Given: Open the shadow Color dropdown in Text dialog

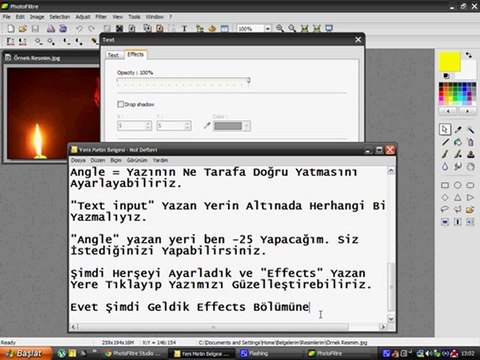Looking at the screenshot, I should pos(247,126).
